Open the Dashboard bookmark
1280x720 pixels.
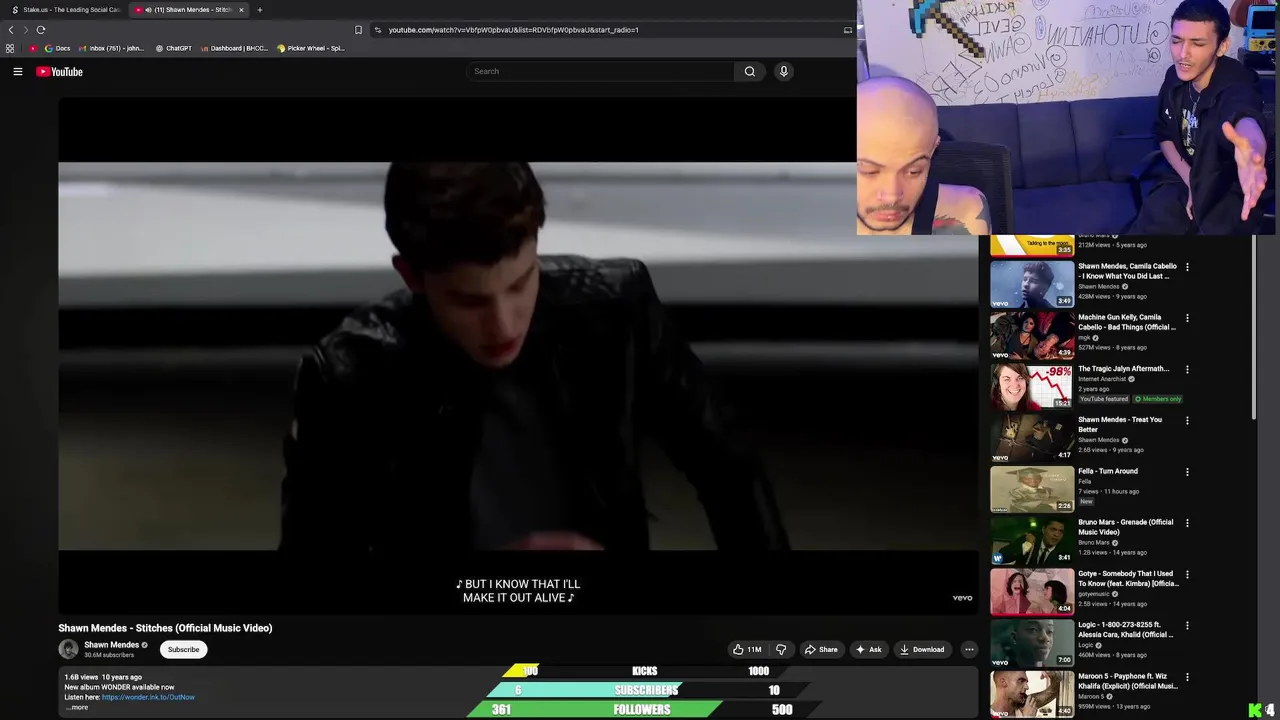tap(234, 48)
